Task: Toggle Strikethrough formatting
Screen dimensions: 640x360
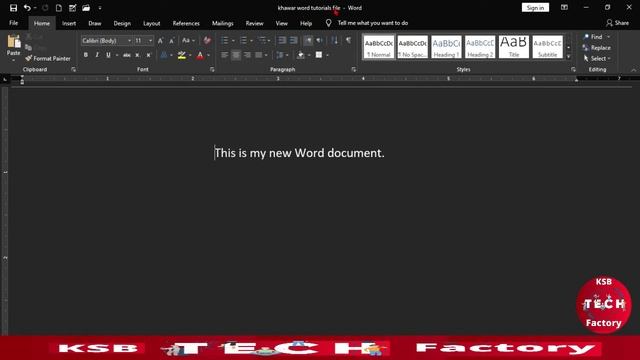Action: 127,55
